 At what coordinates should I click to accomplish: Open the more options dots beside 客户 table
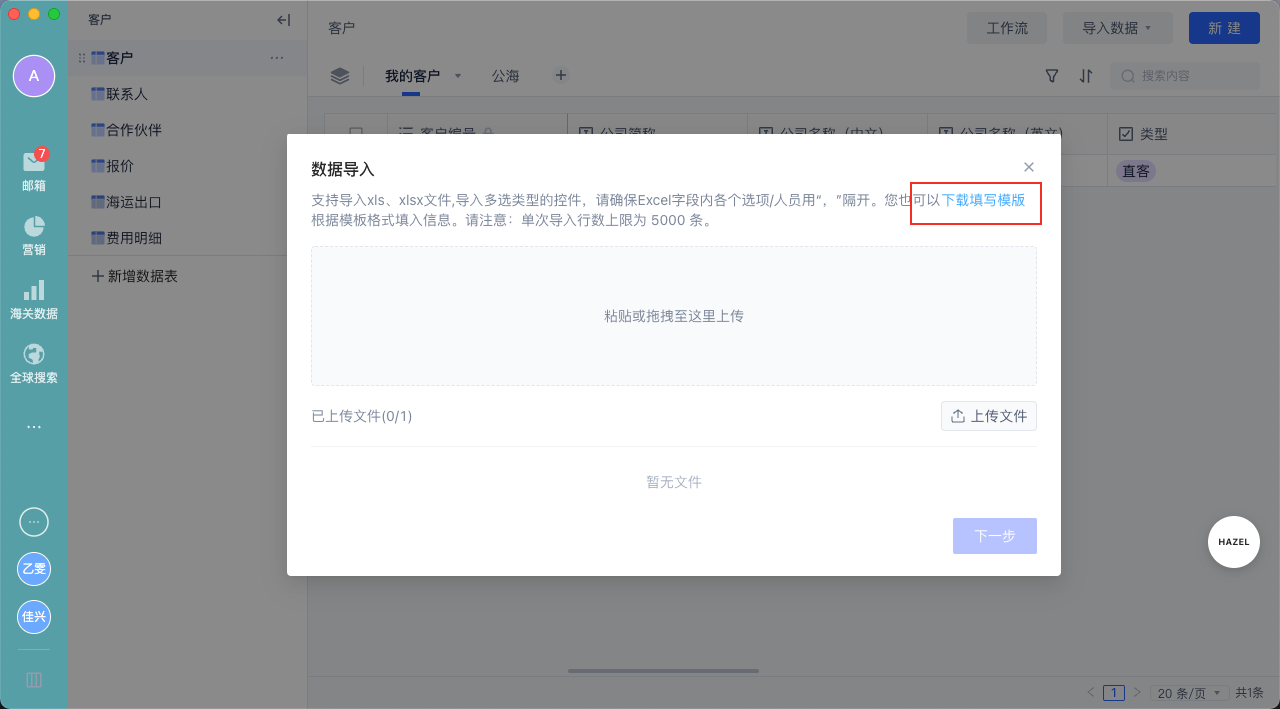tap(277, 58)
